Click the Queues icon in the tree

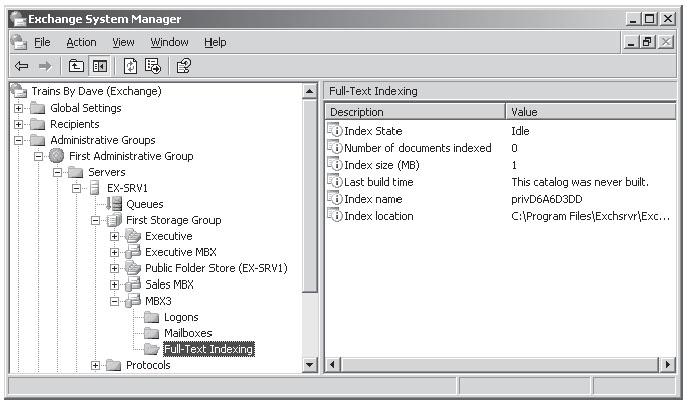(114, 204)
